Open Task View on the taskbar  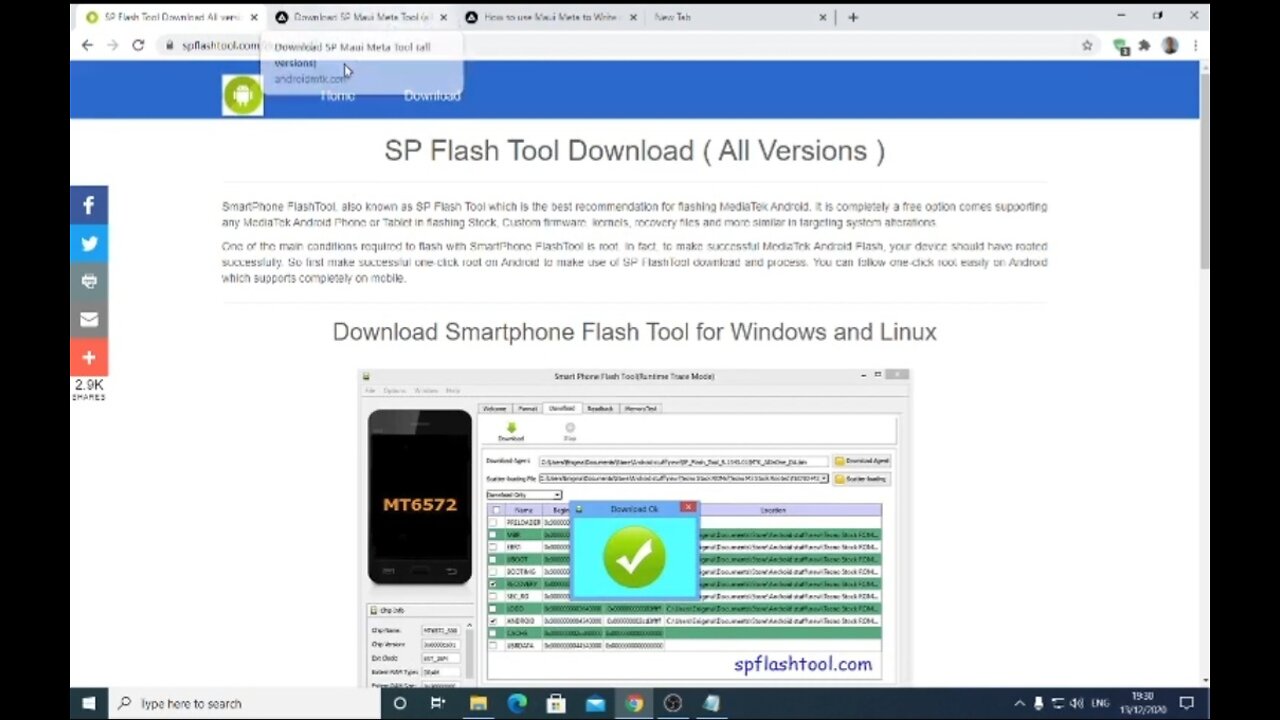[437, 703]
